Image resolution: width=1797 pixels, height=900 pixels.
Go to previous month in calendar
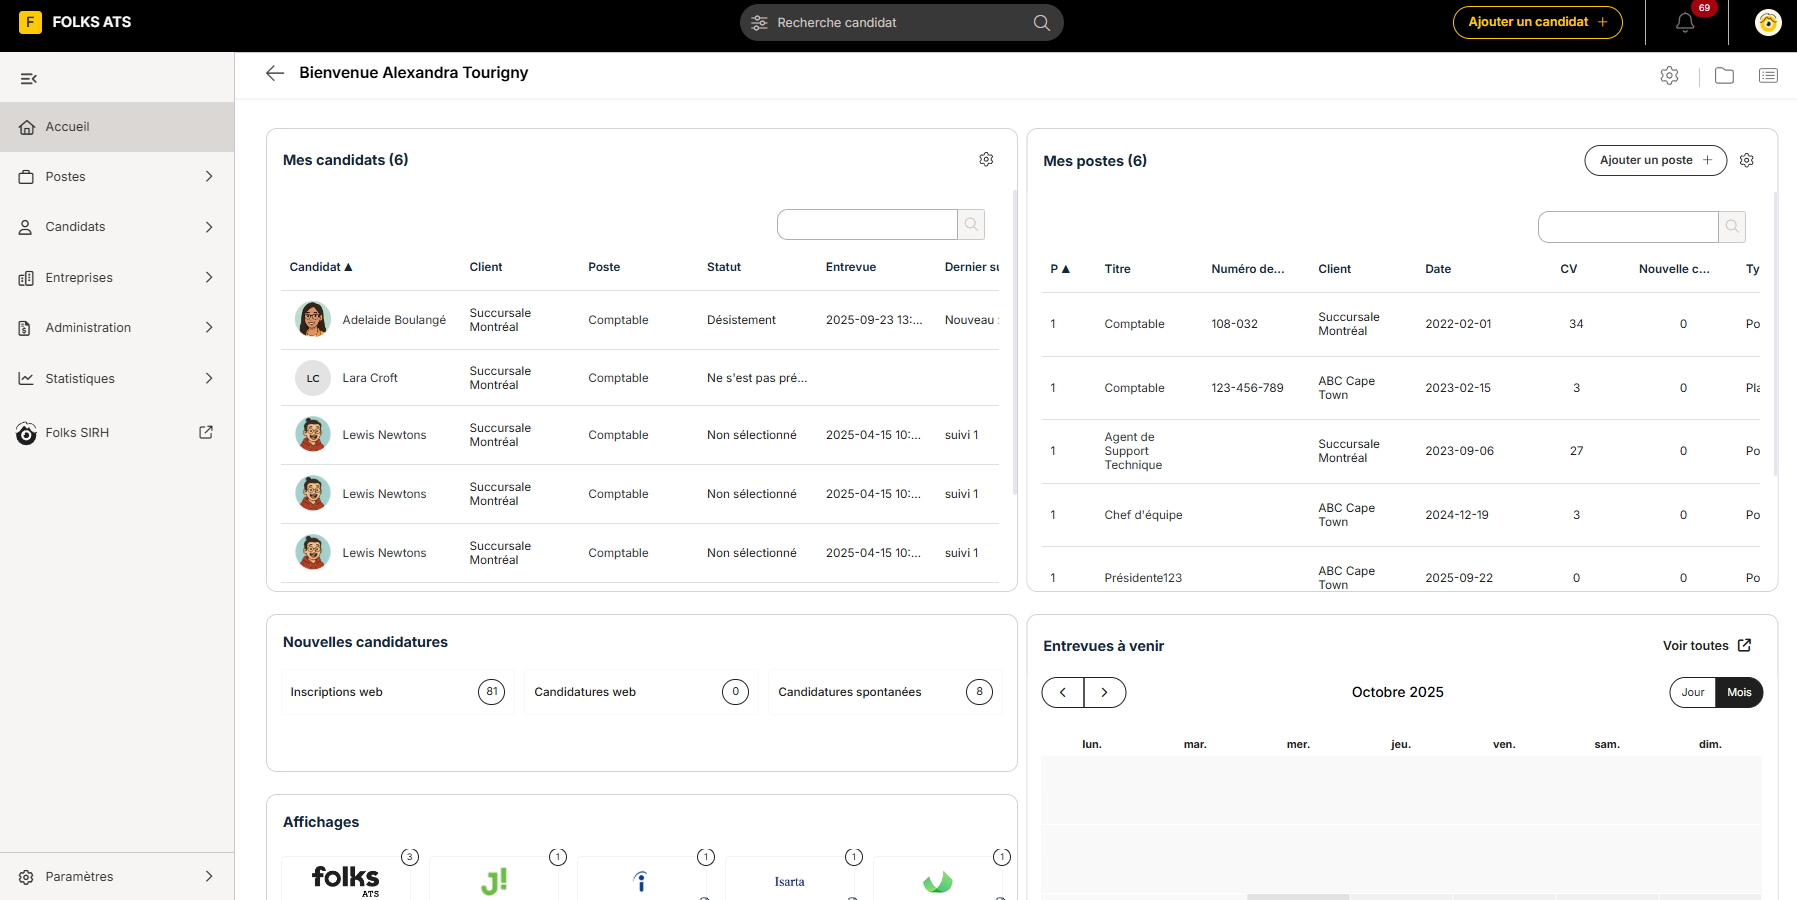pos(1063,692)
